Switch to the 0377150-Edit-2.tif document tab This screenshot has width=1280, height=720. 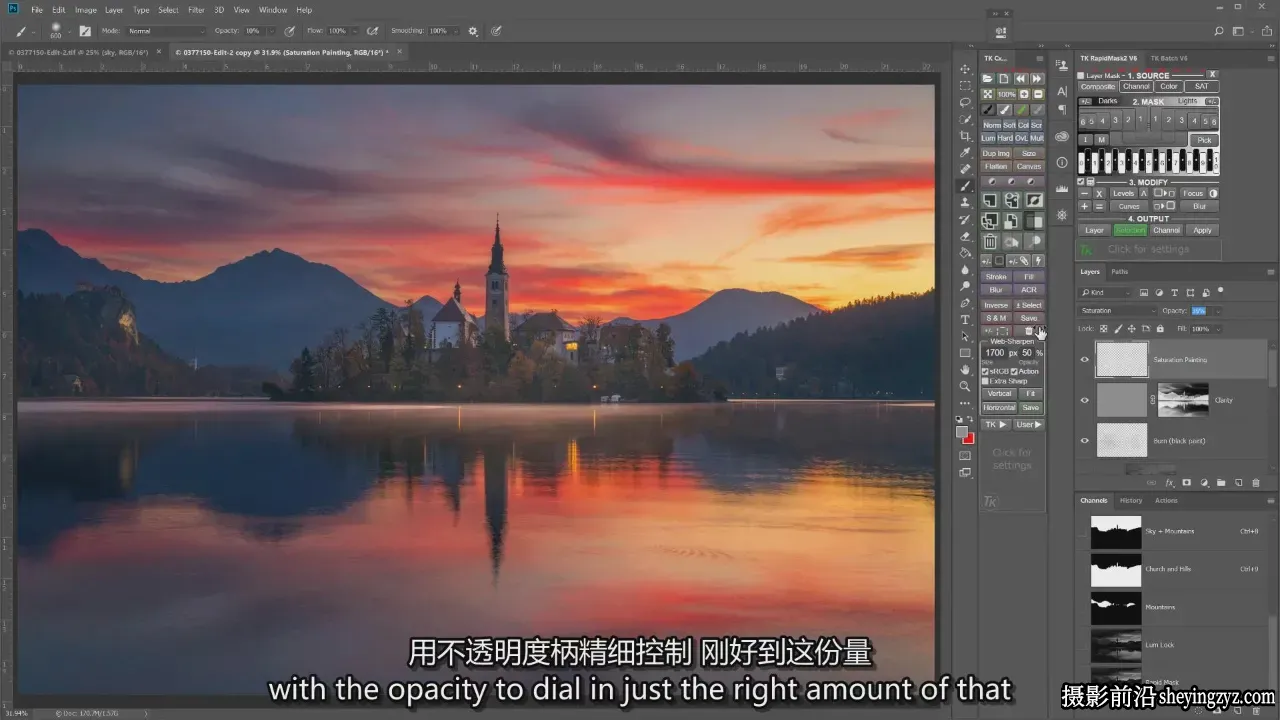click(x=77, y=51)
